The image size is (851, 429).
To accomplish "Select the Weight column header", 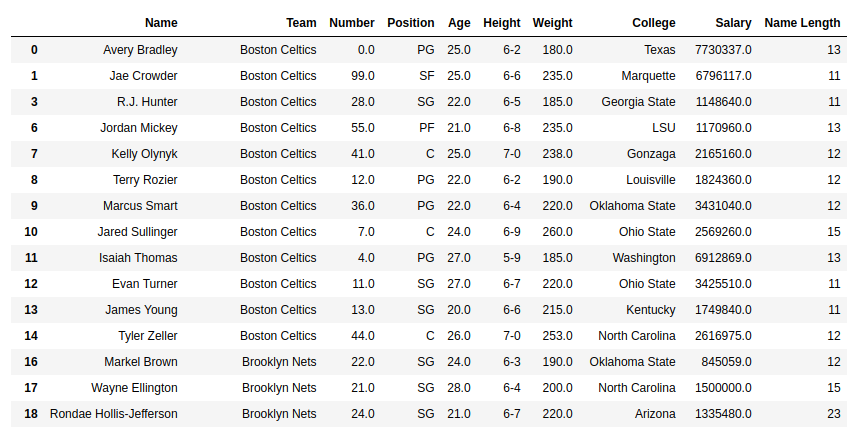I will tap(552, 23).
